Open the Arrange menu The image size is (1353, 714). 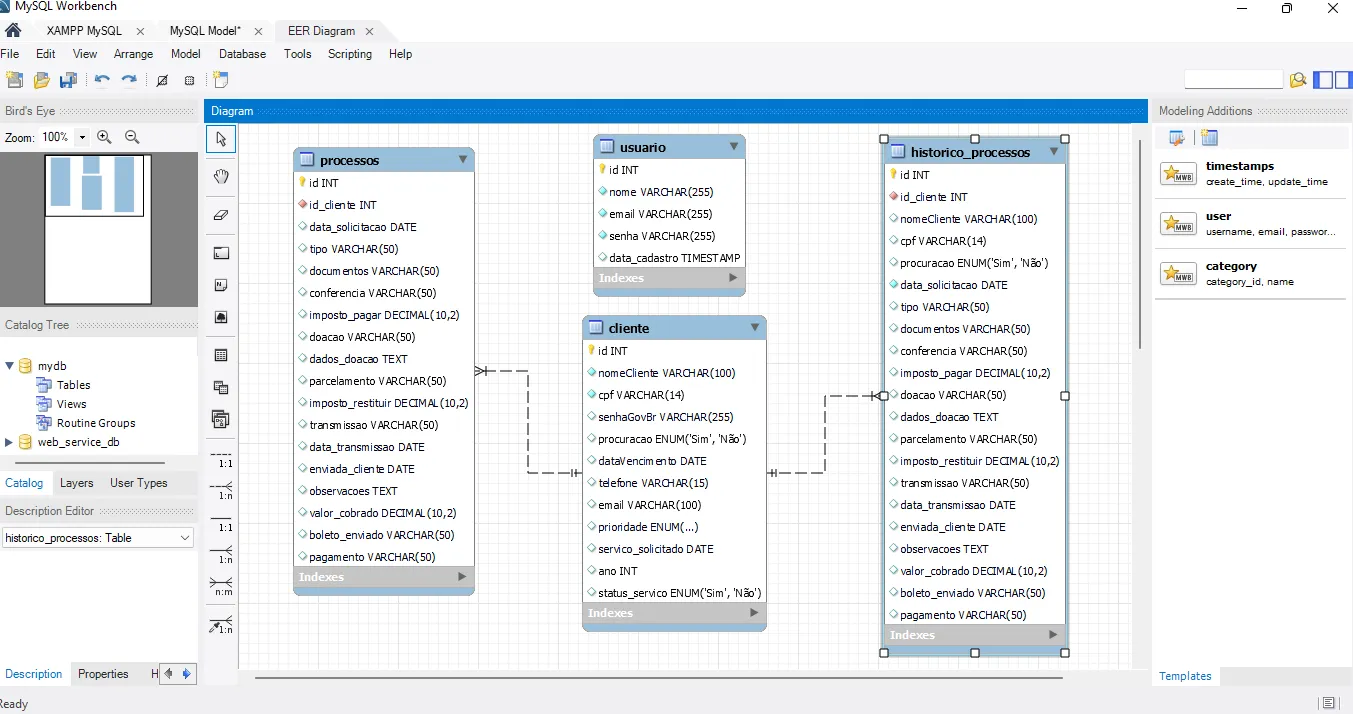[133, 54]
